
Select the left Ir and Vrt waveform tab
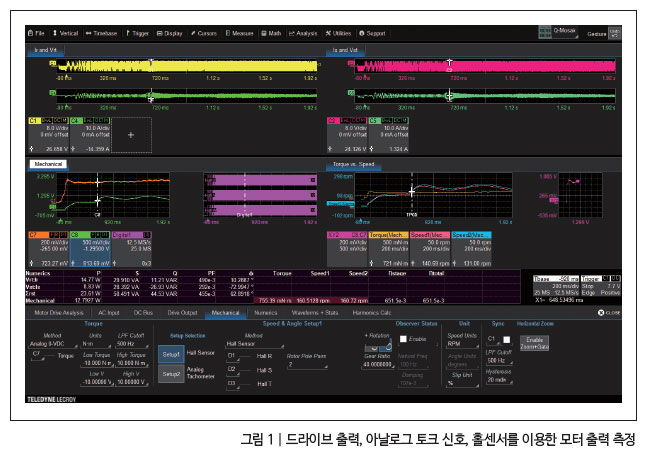[x=45, y=50]
